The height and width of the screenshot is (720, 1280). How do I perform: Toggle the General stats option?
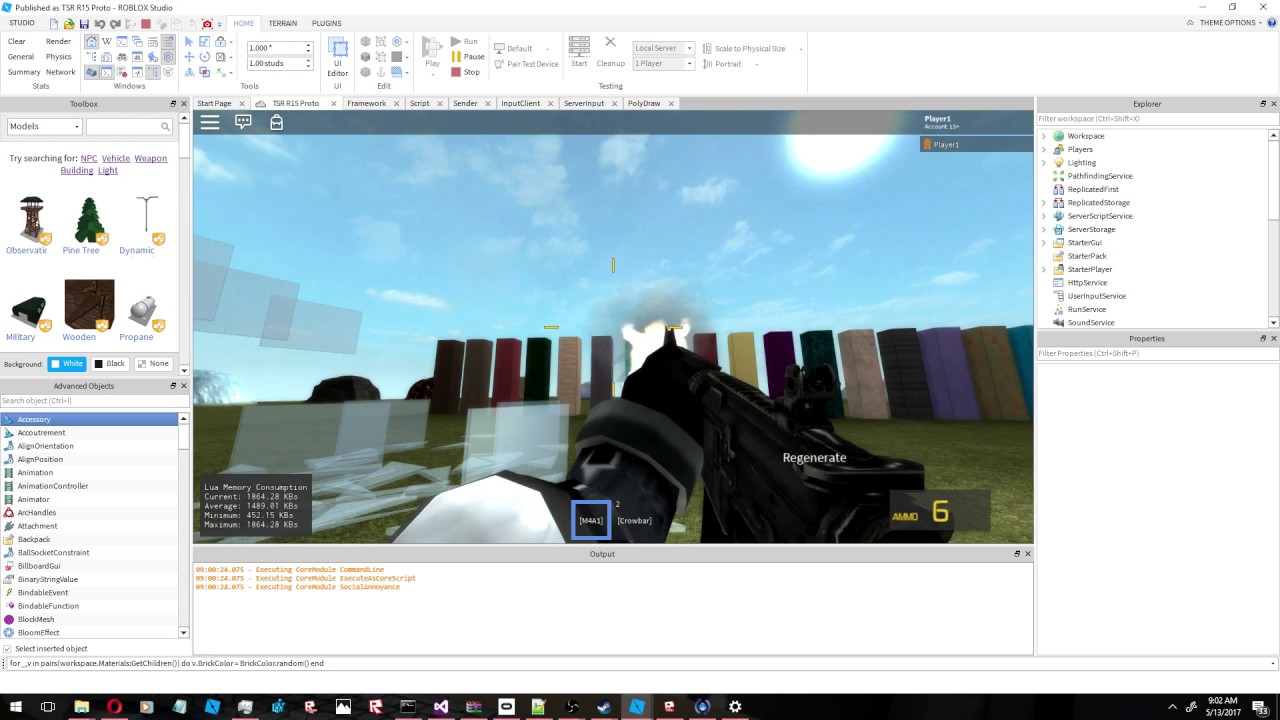click(21, 57)
